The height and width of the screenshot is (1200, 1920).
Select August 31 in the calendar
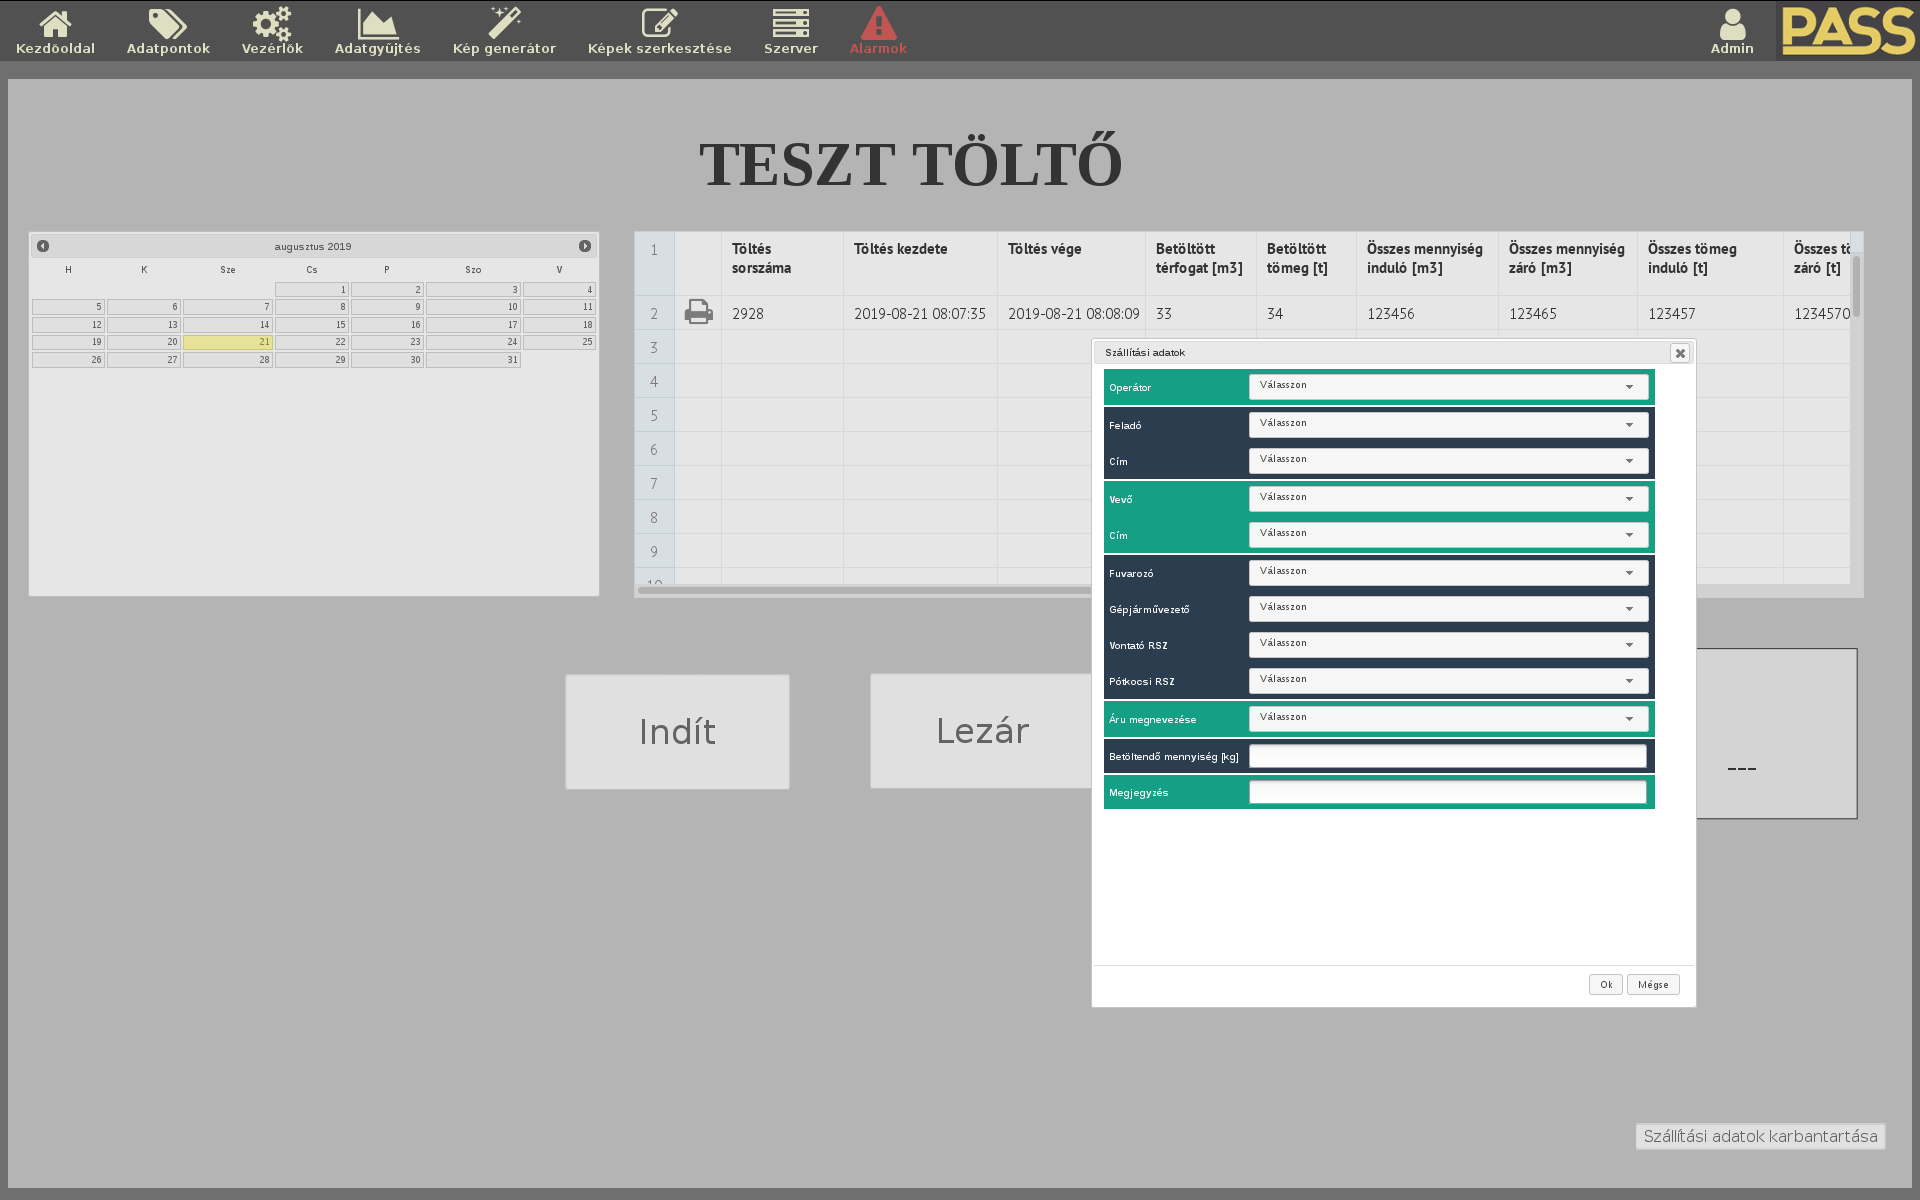pyautogui.click(x=473, y=360)
